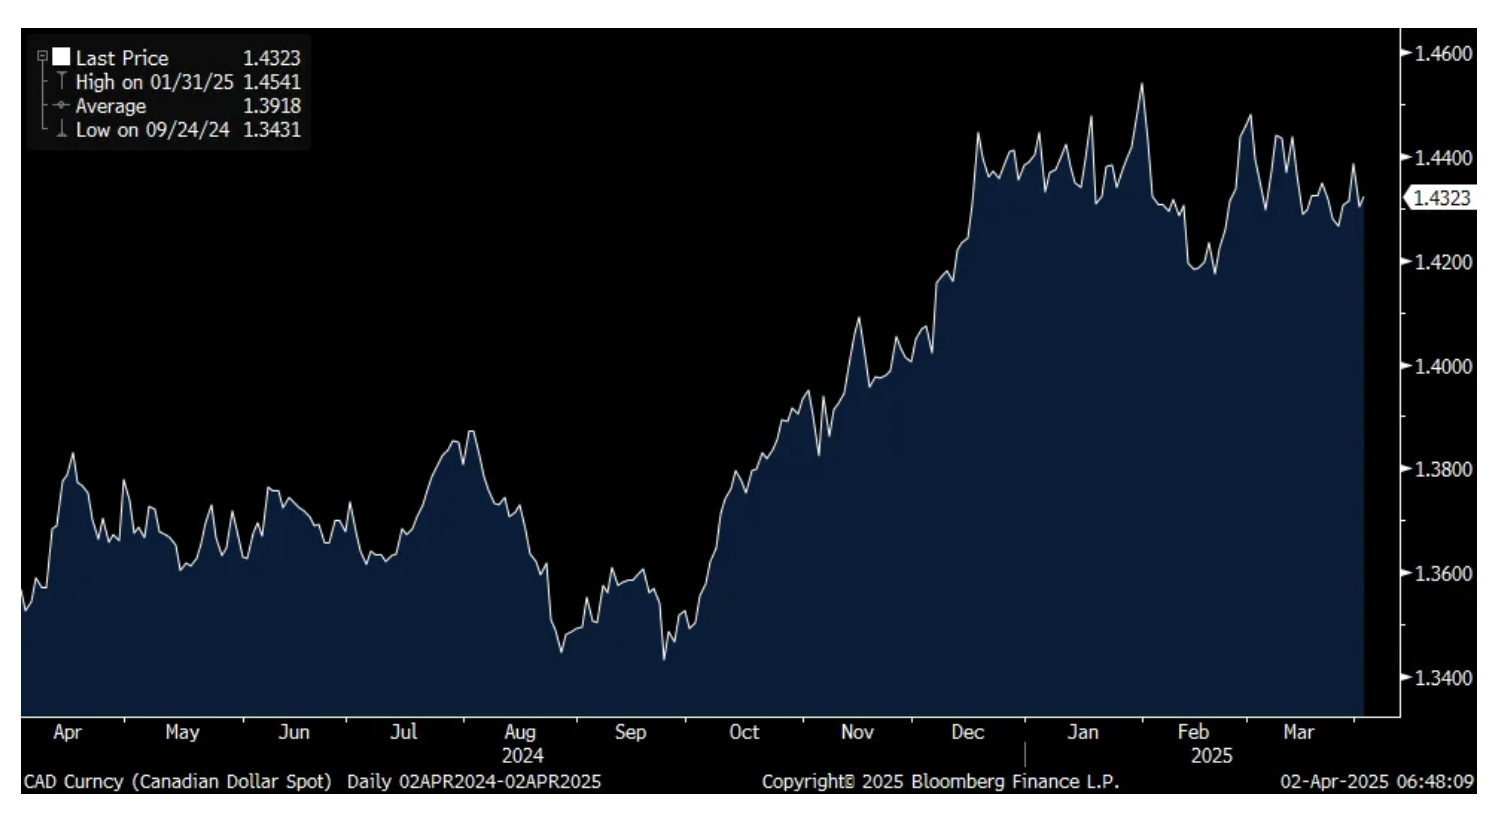
Task: Click the white Last Price color swatch
Action: [62, 57]
